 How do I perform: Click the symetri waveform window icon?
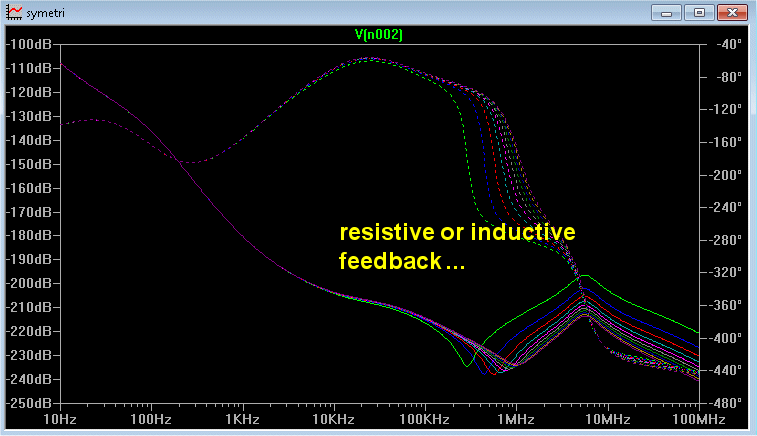tap(14, 12)
